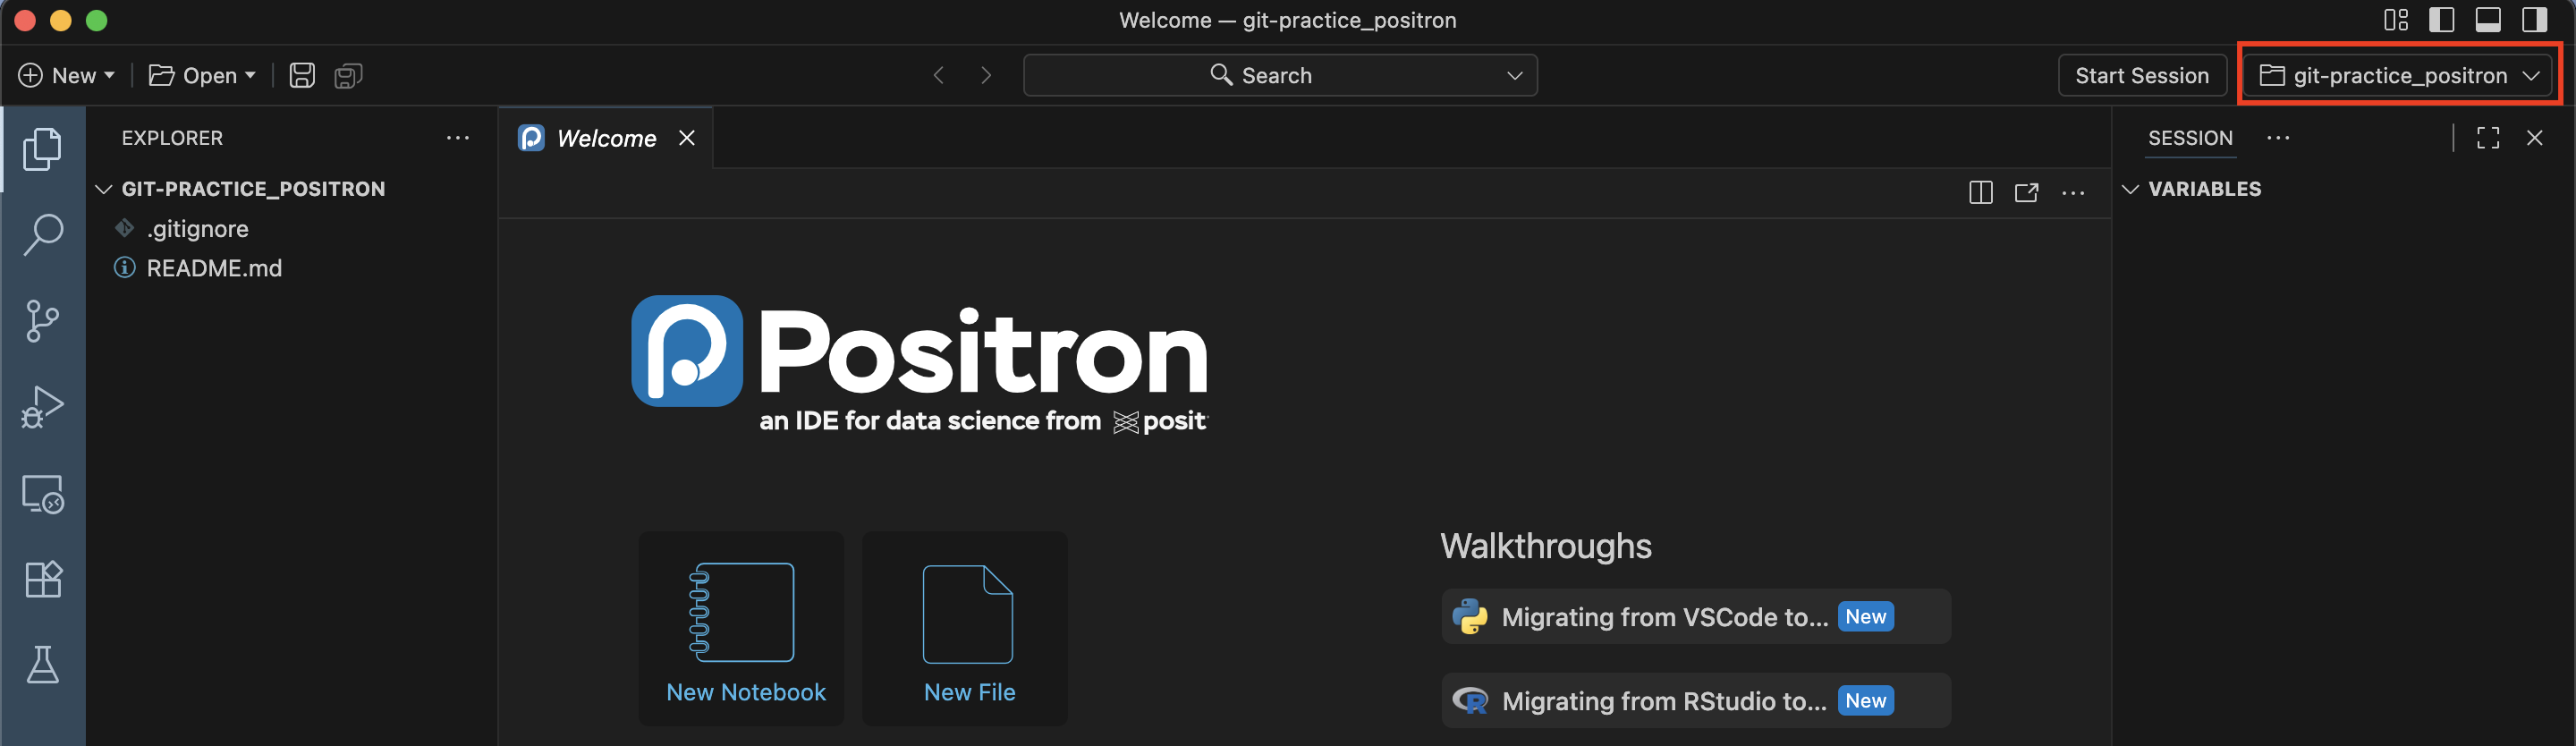Click the macOS yellow minimize button
Viewport: 2576px width, 746px height.
[x=60, y=20]
